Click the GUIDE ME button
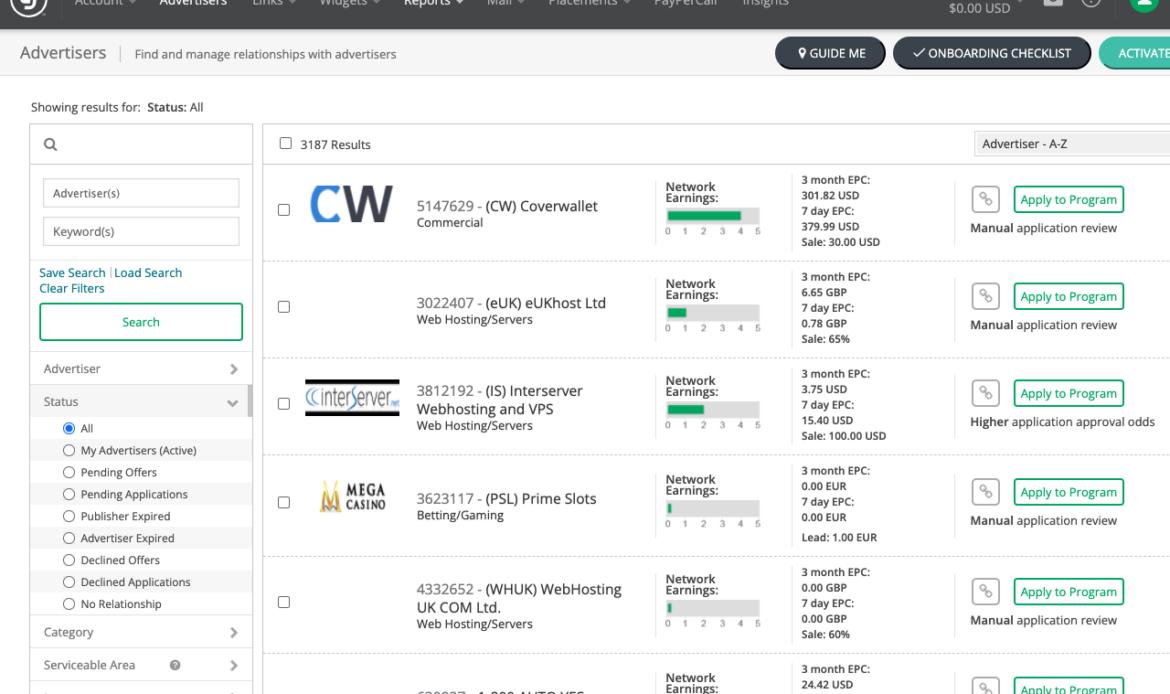 tap(830, 53)
